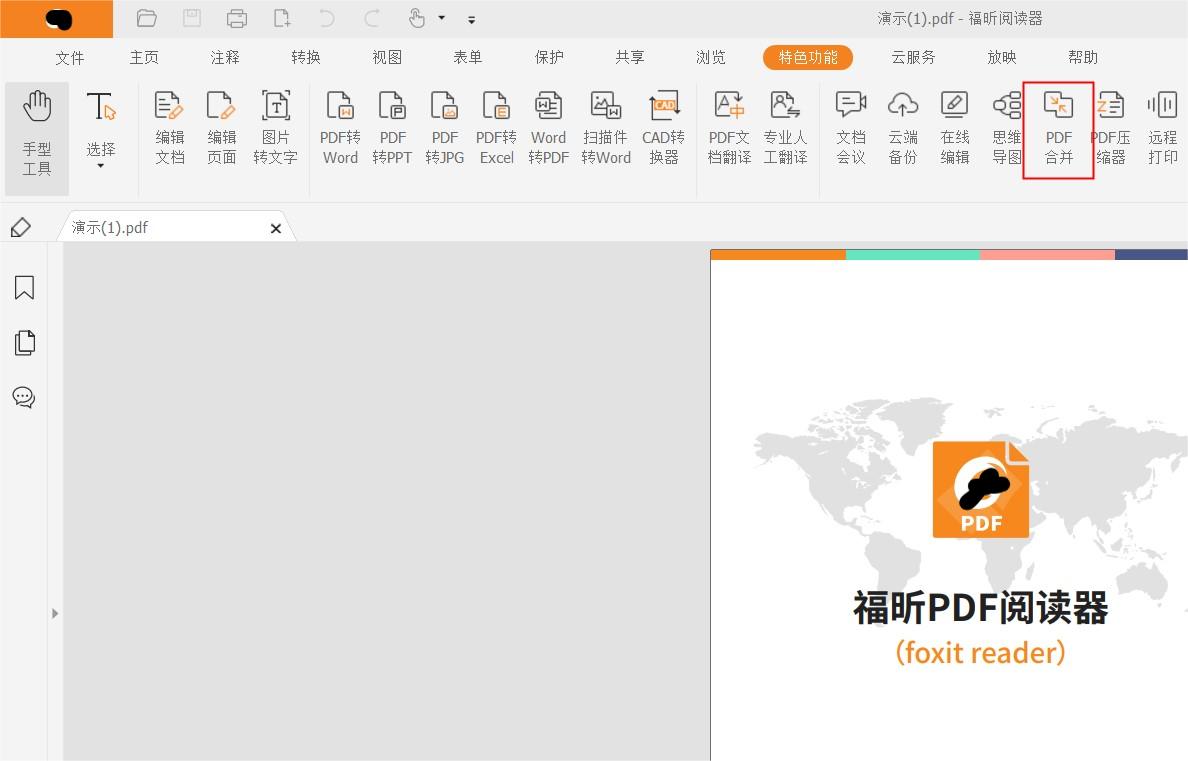
Task: Open 编辑文档 document editing
Action: (x=168, y=128)
